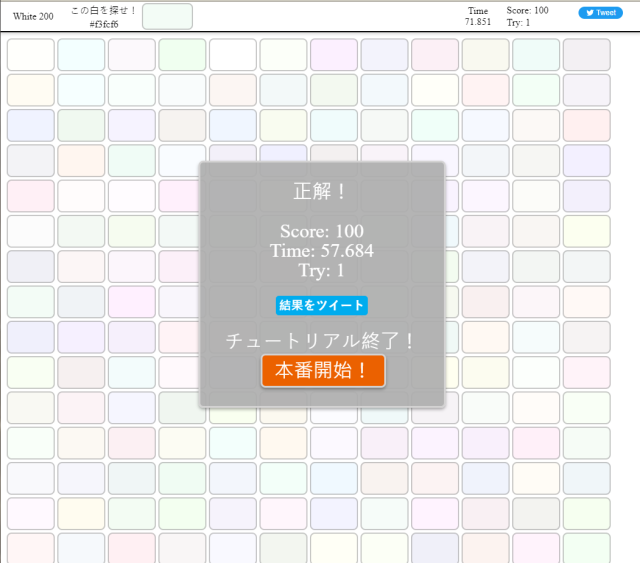
Task: Click the Twitter bird icon in Tweet button
Action: (590, 13)
